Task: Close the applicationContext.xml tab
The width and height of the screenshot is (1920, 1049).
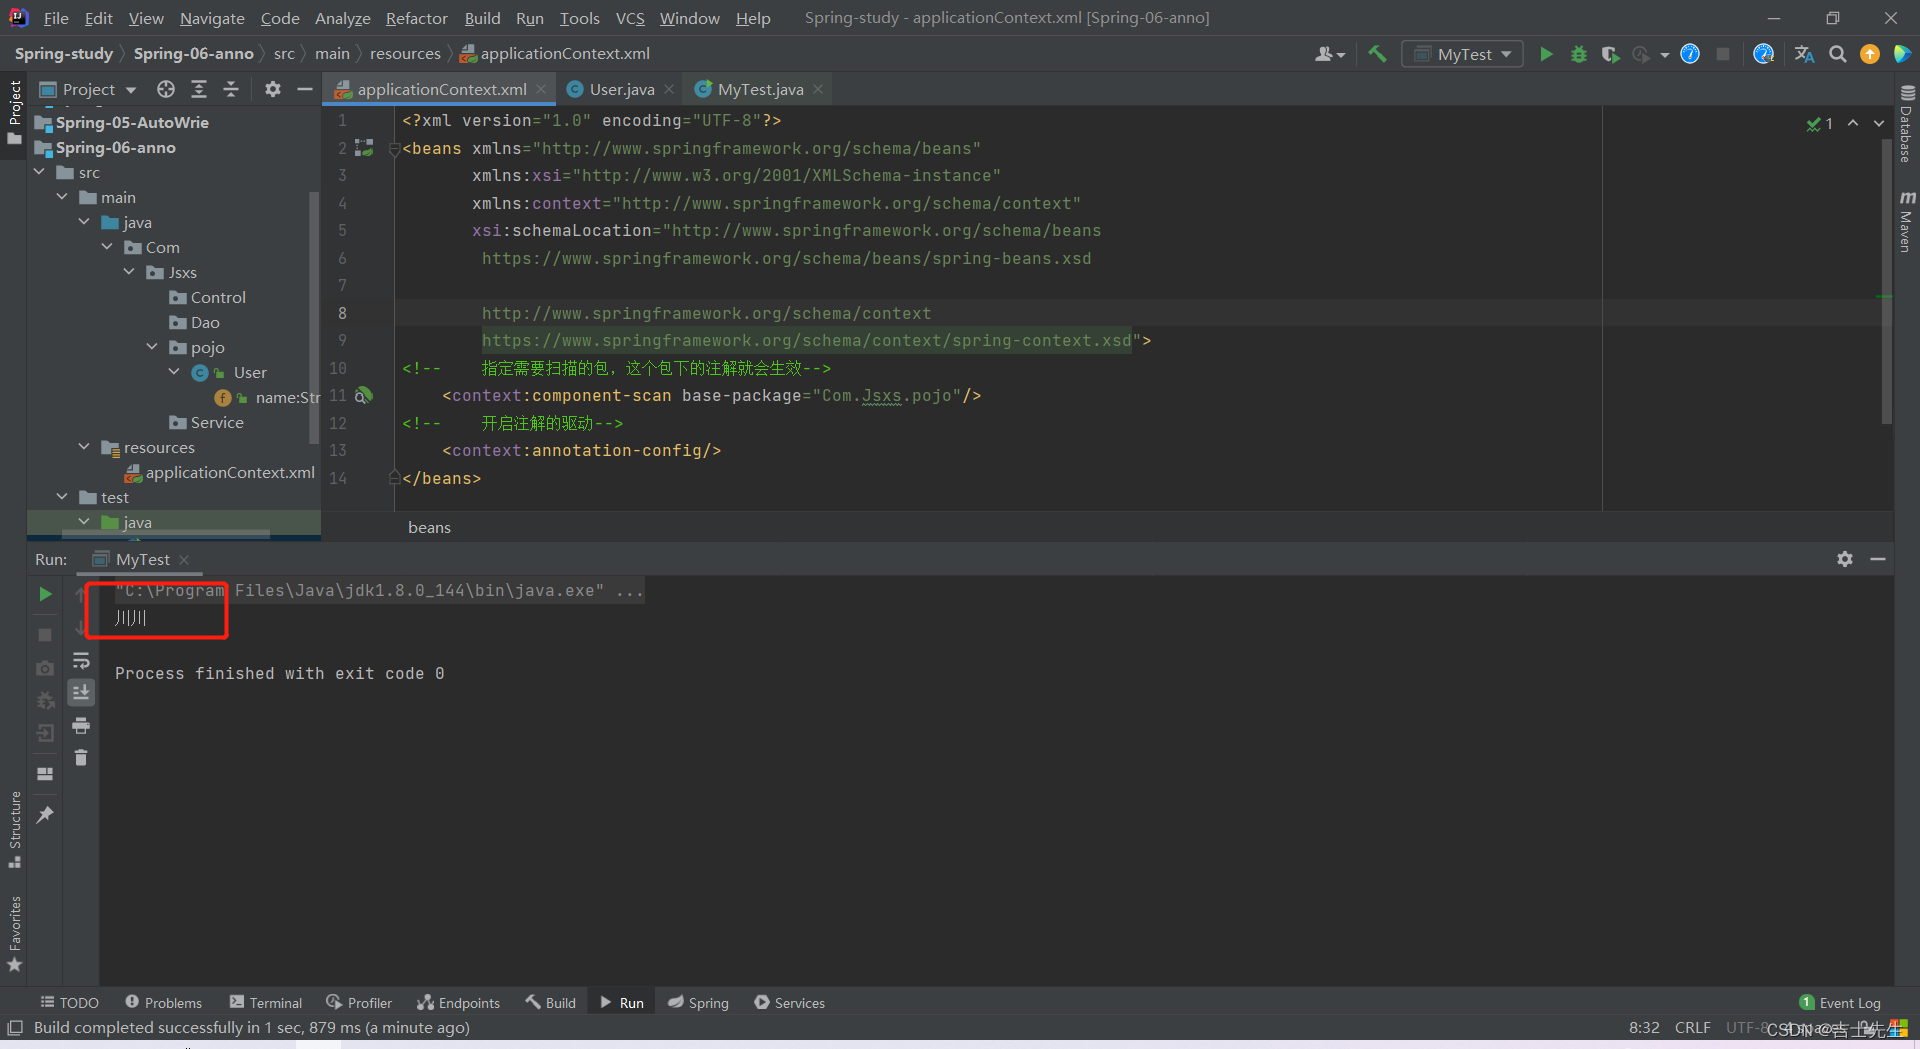Action: (x=541, y=89)
